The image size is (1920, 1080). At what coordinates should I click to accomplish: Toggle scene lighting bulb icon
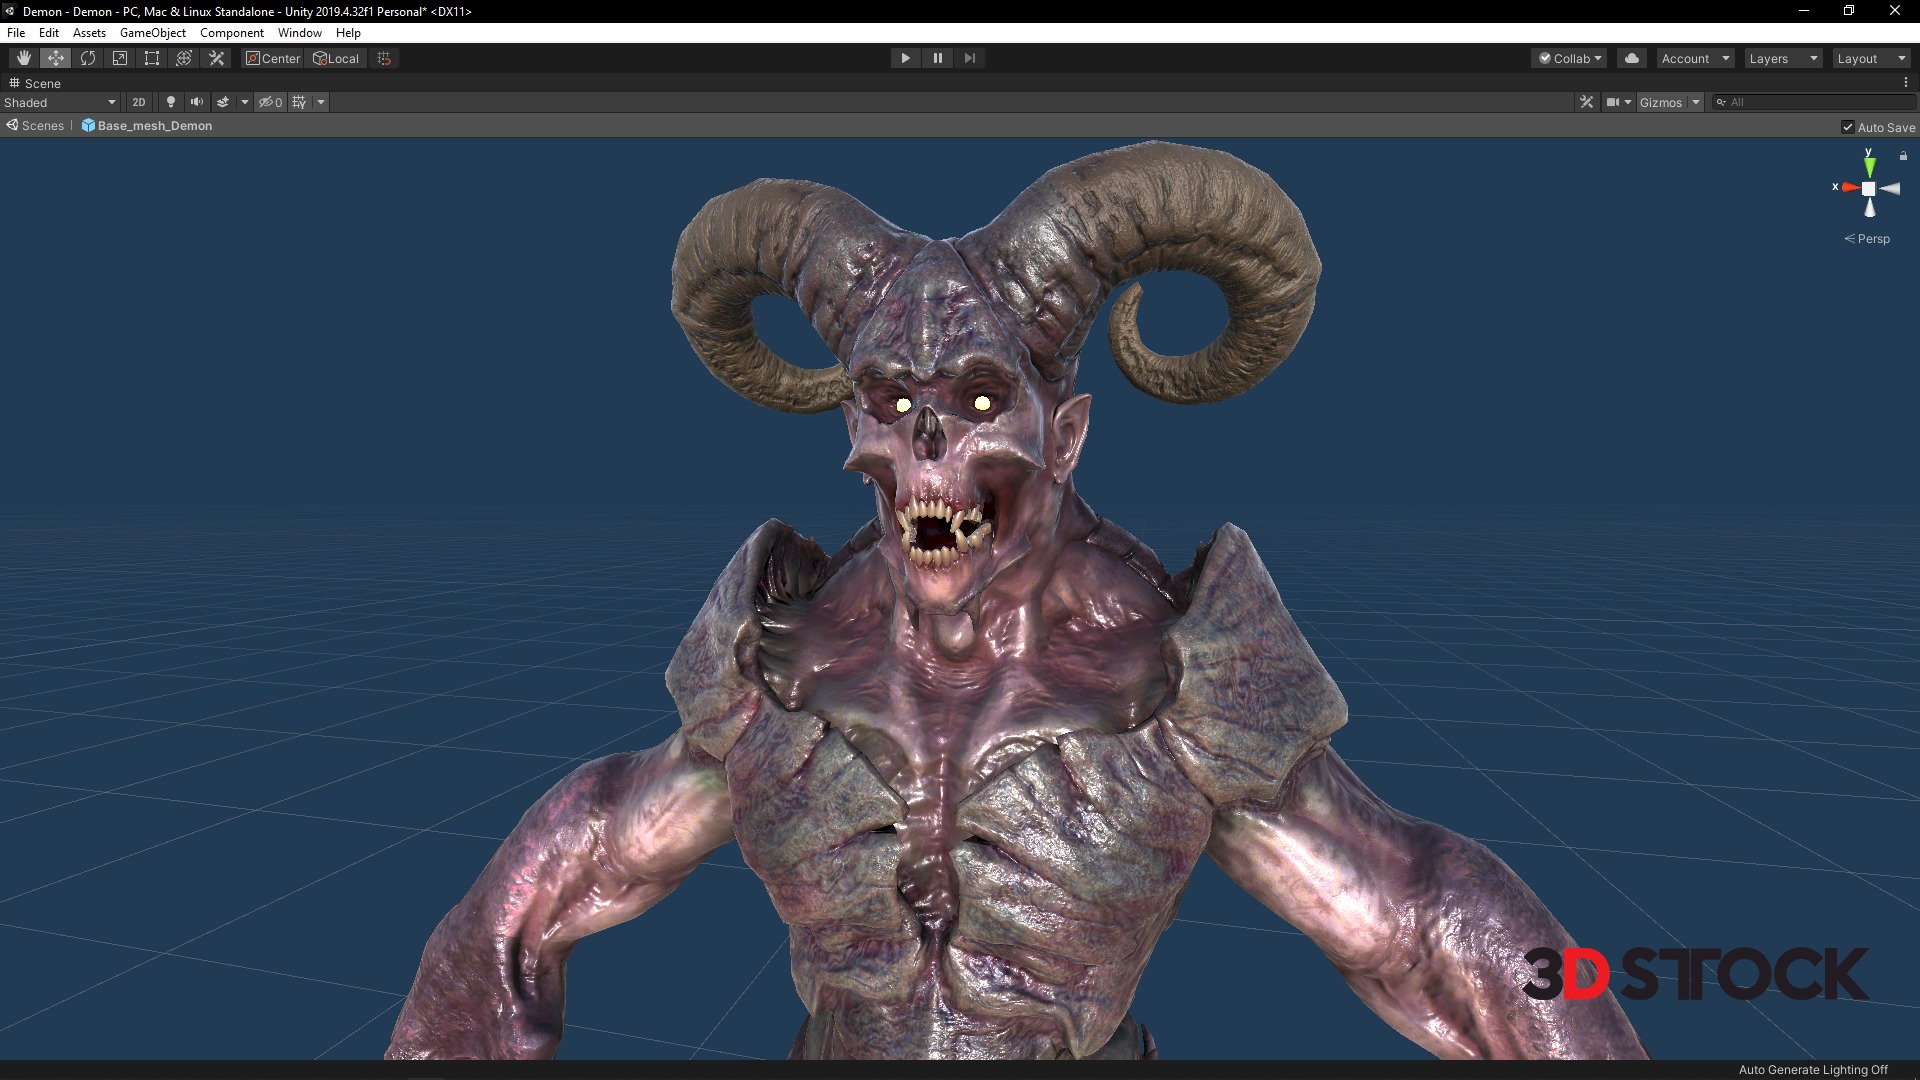[x=170, y=102]
